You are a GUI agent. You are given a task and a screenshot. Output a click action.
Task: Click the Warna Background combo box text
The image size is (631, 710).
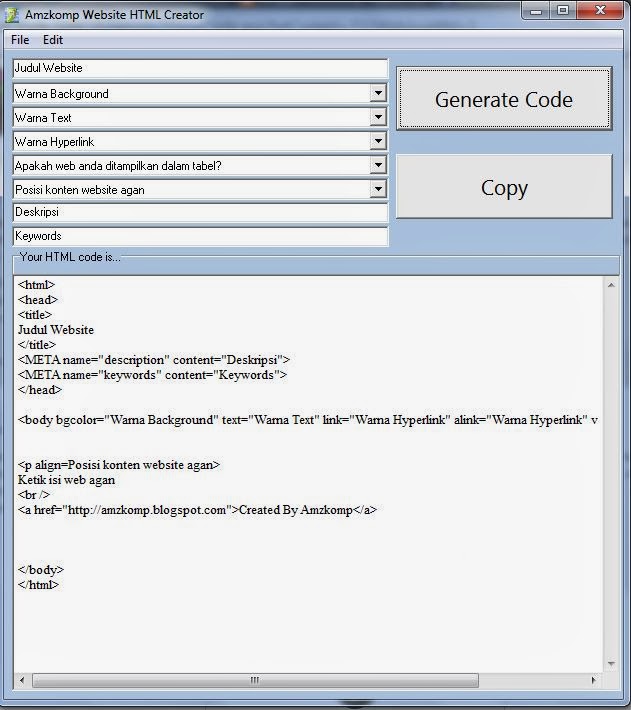coord(62,94)
